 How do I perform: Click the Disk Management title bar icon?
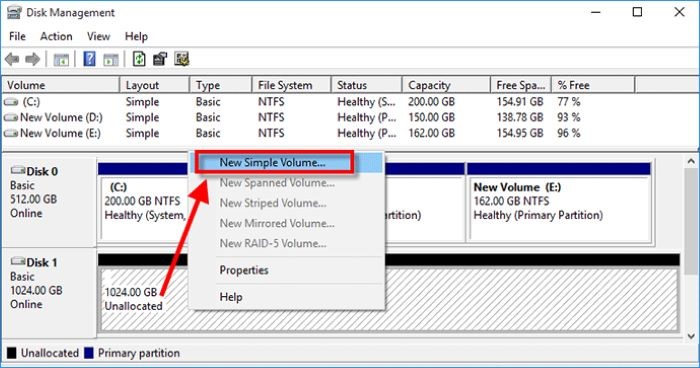pyautogui.click(x=14, y=12)
